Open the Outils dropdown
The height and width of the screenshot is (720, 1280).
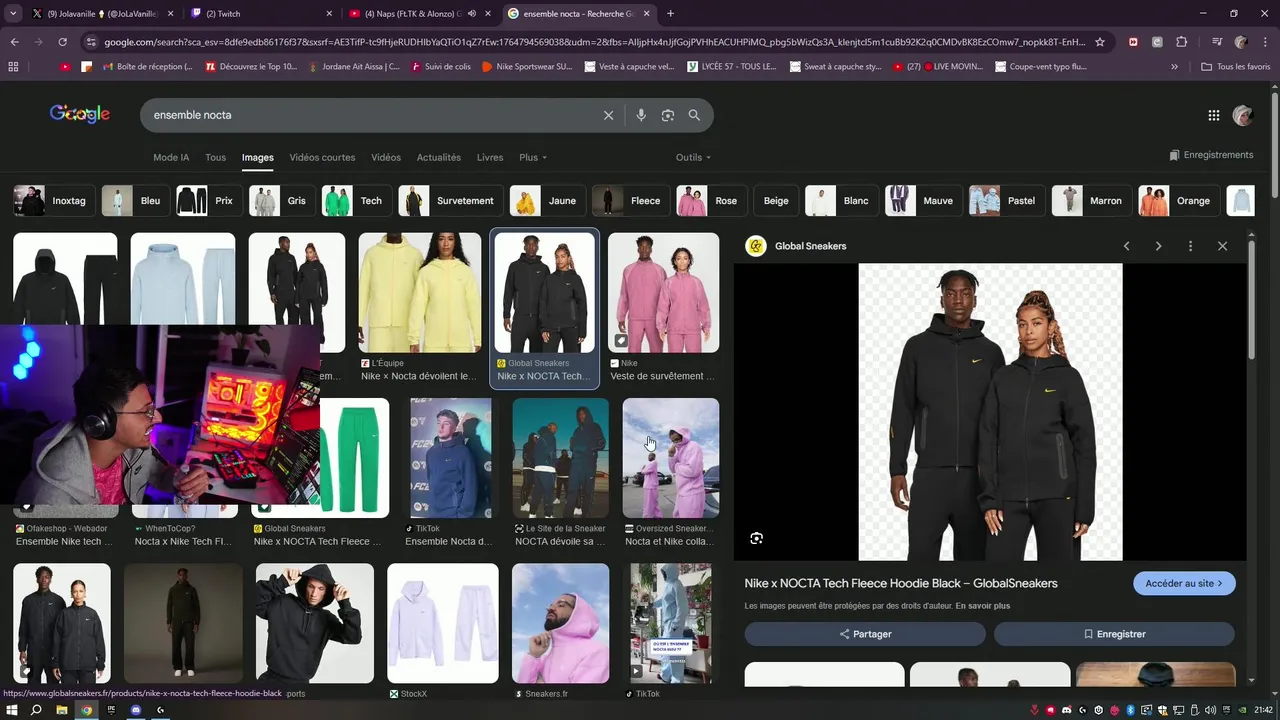point(693,158)
